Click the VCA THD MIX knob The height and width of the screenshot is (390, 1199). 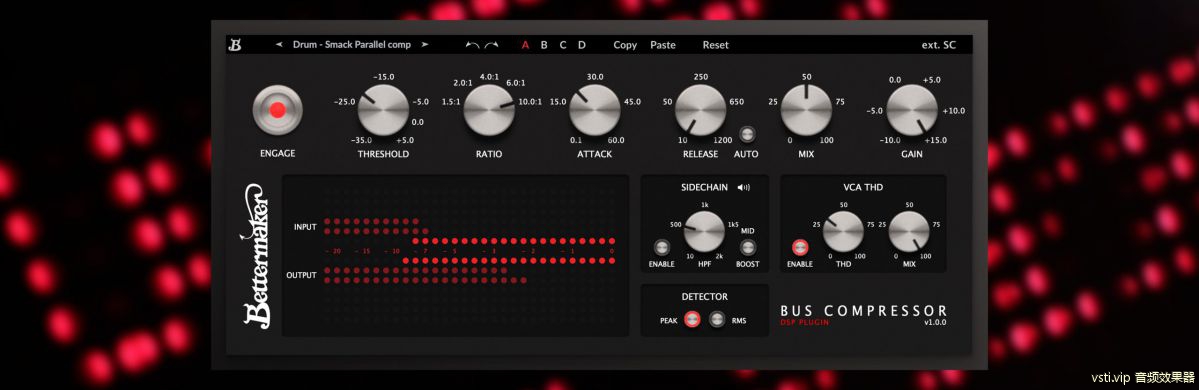click(x=909, y=232)
